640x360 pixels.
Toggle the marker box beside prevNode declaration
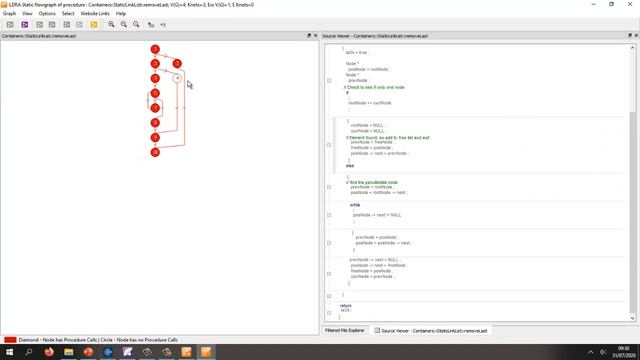[329, 81]
